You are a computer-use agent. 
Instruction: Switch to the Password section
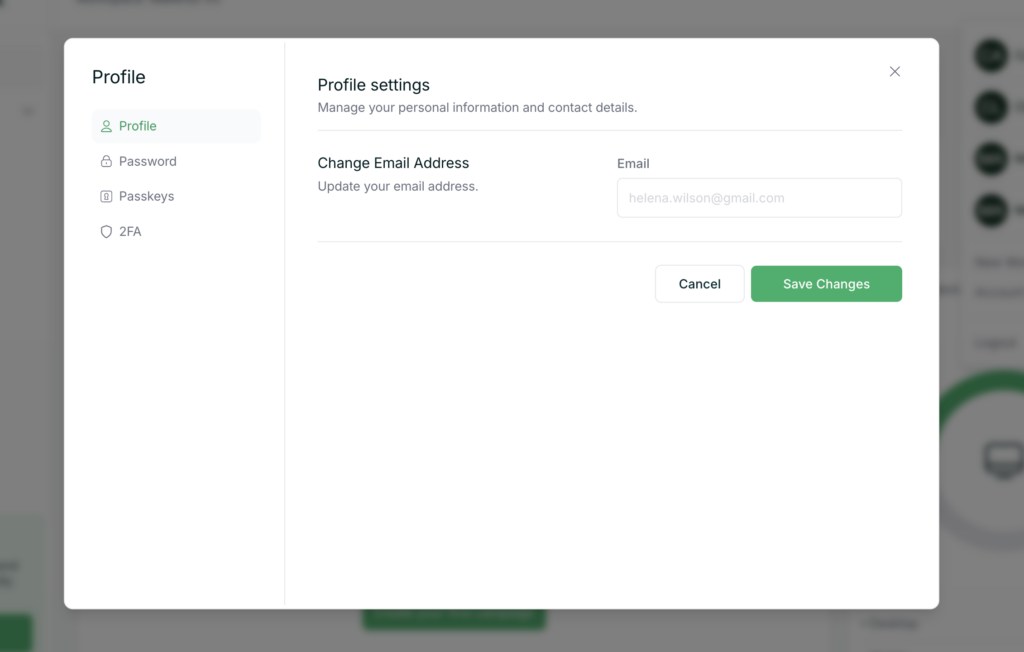(x=148, y=161)
